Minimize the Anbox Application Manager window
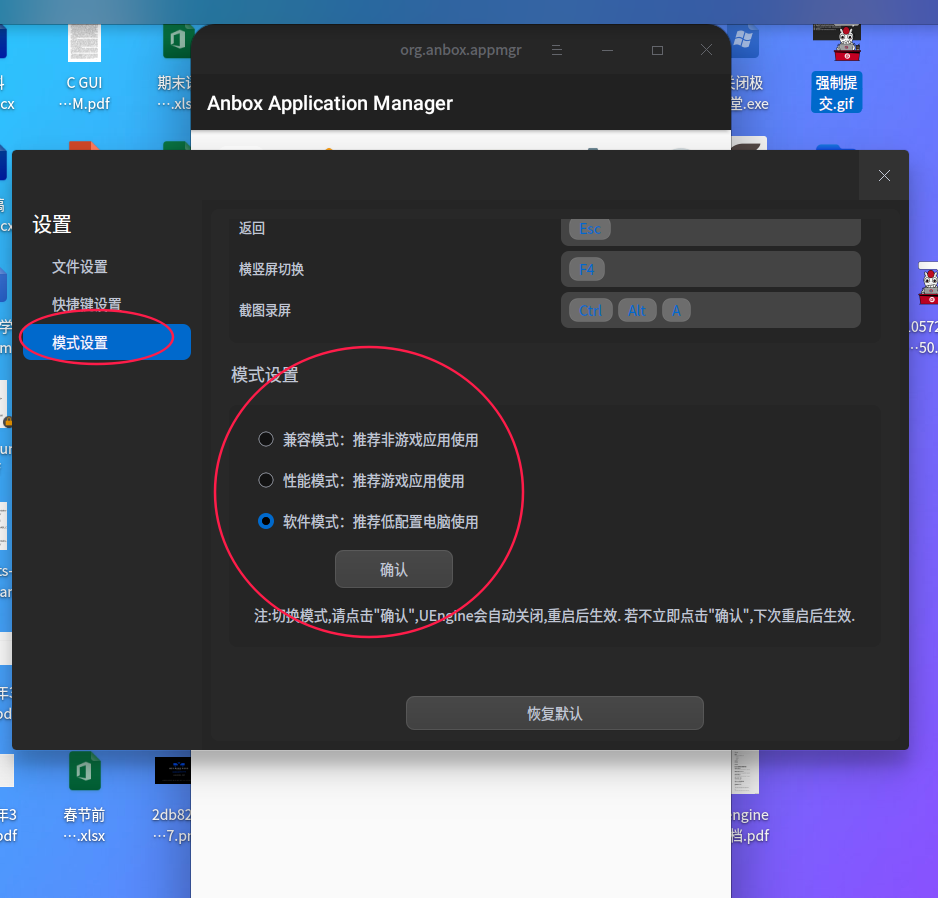 coord(607,50)
